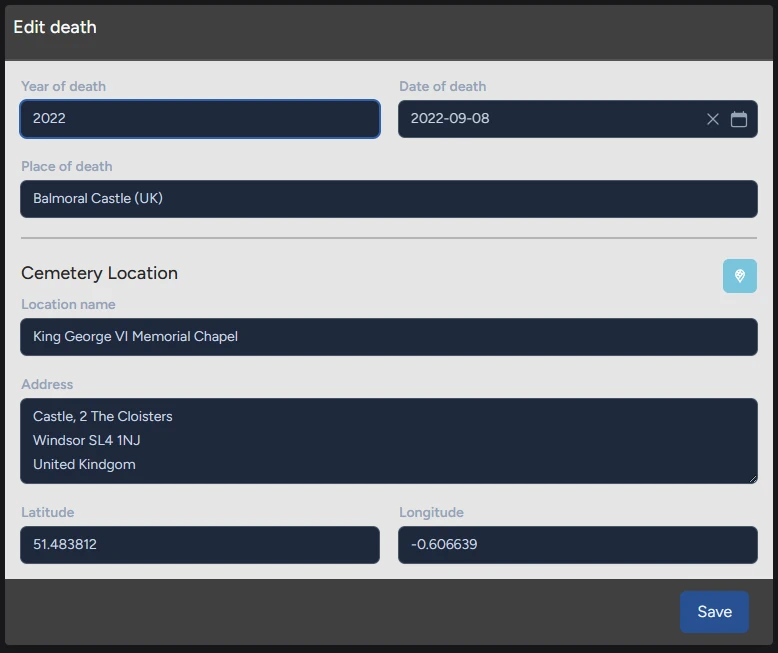Click the "Location name" label
The height and width of the screenshot is (653, 778).
pos(68,305)
